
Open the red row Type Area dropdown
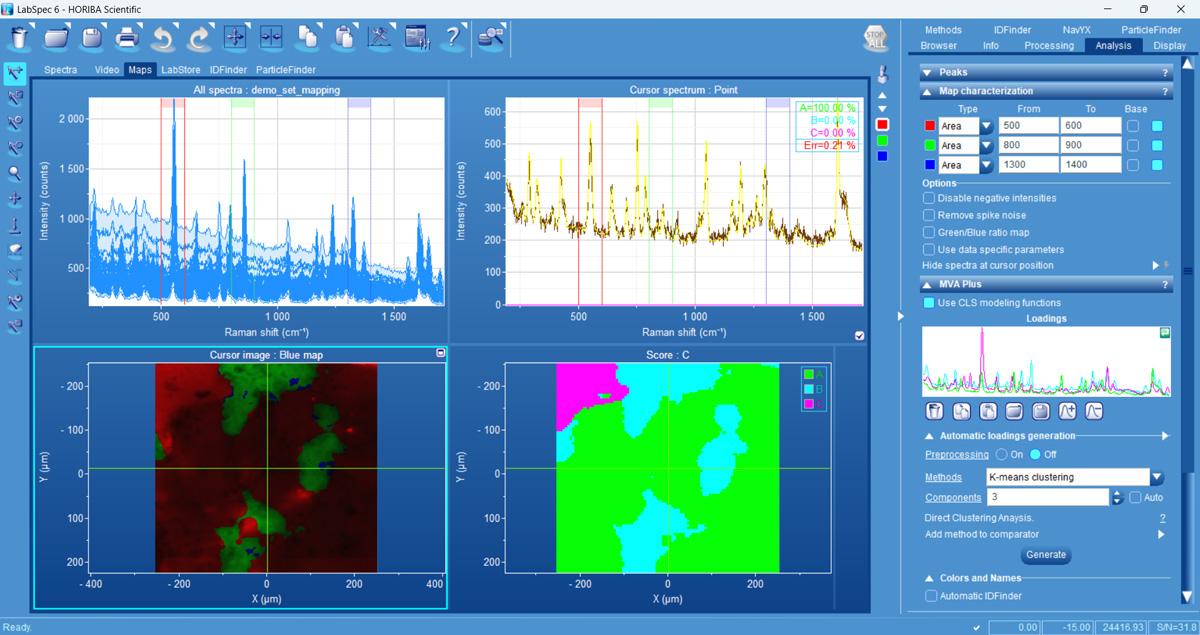[x=986, y=127]
